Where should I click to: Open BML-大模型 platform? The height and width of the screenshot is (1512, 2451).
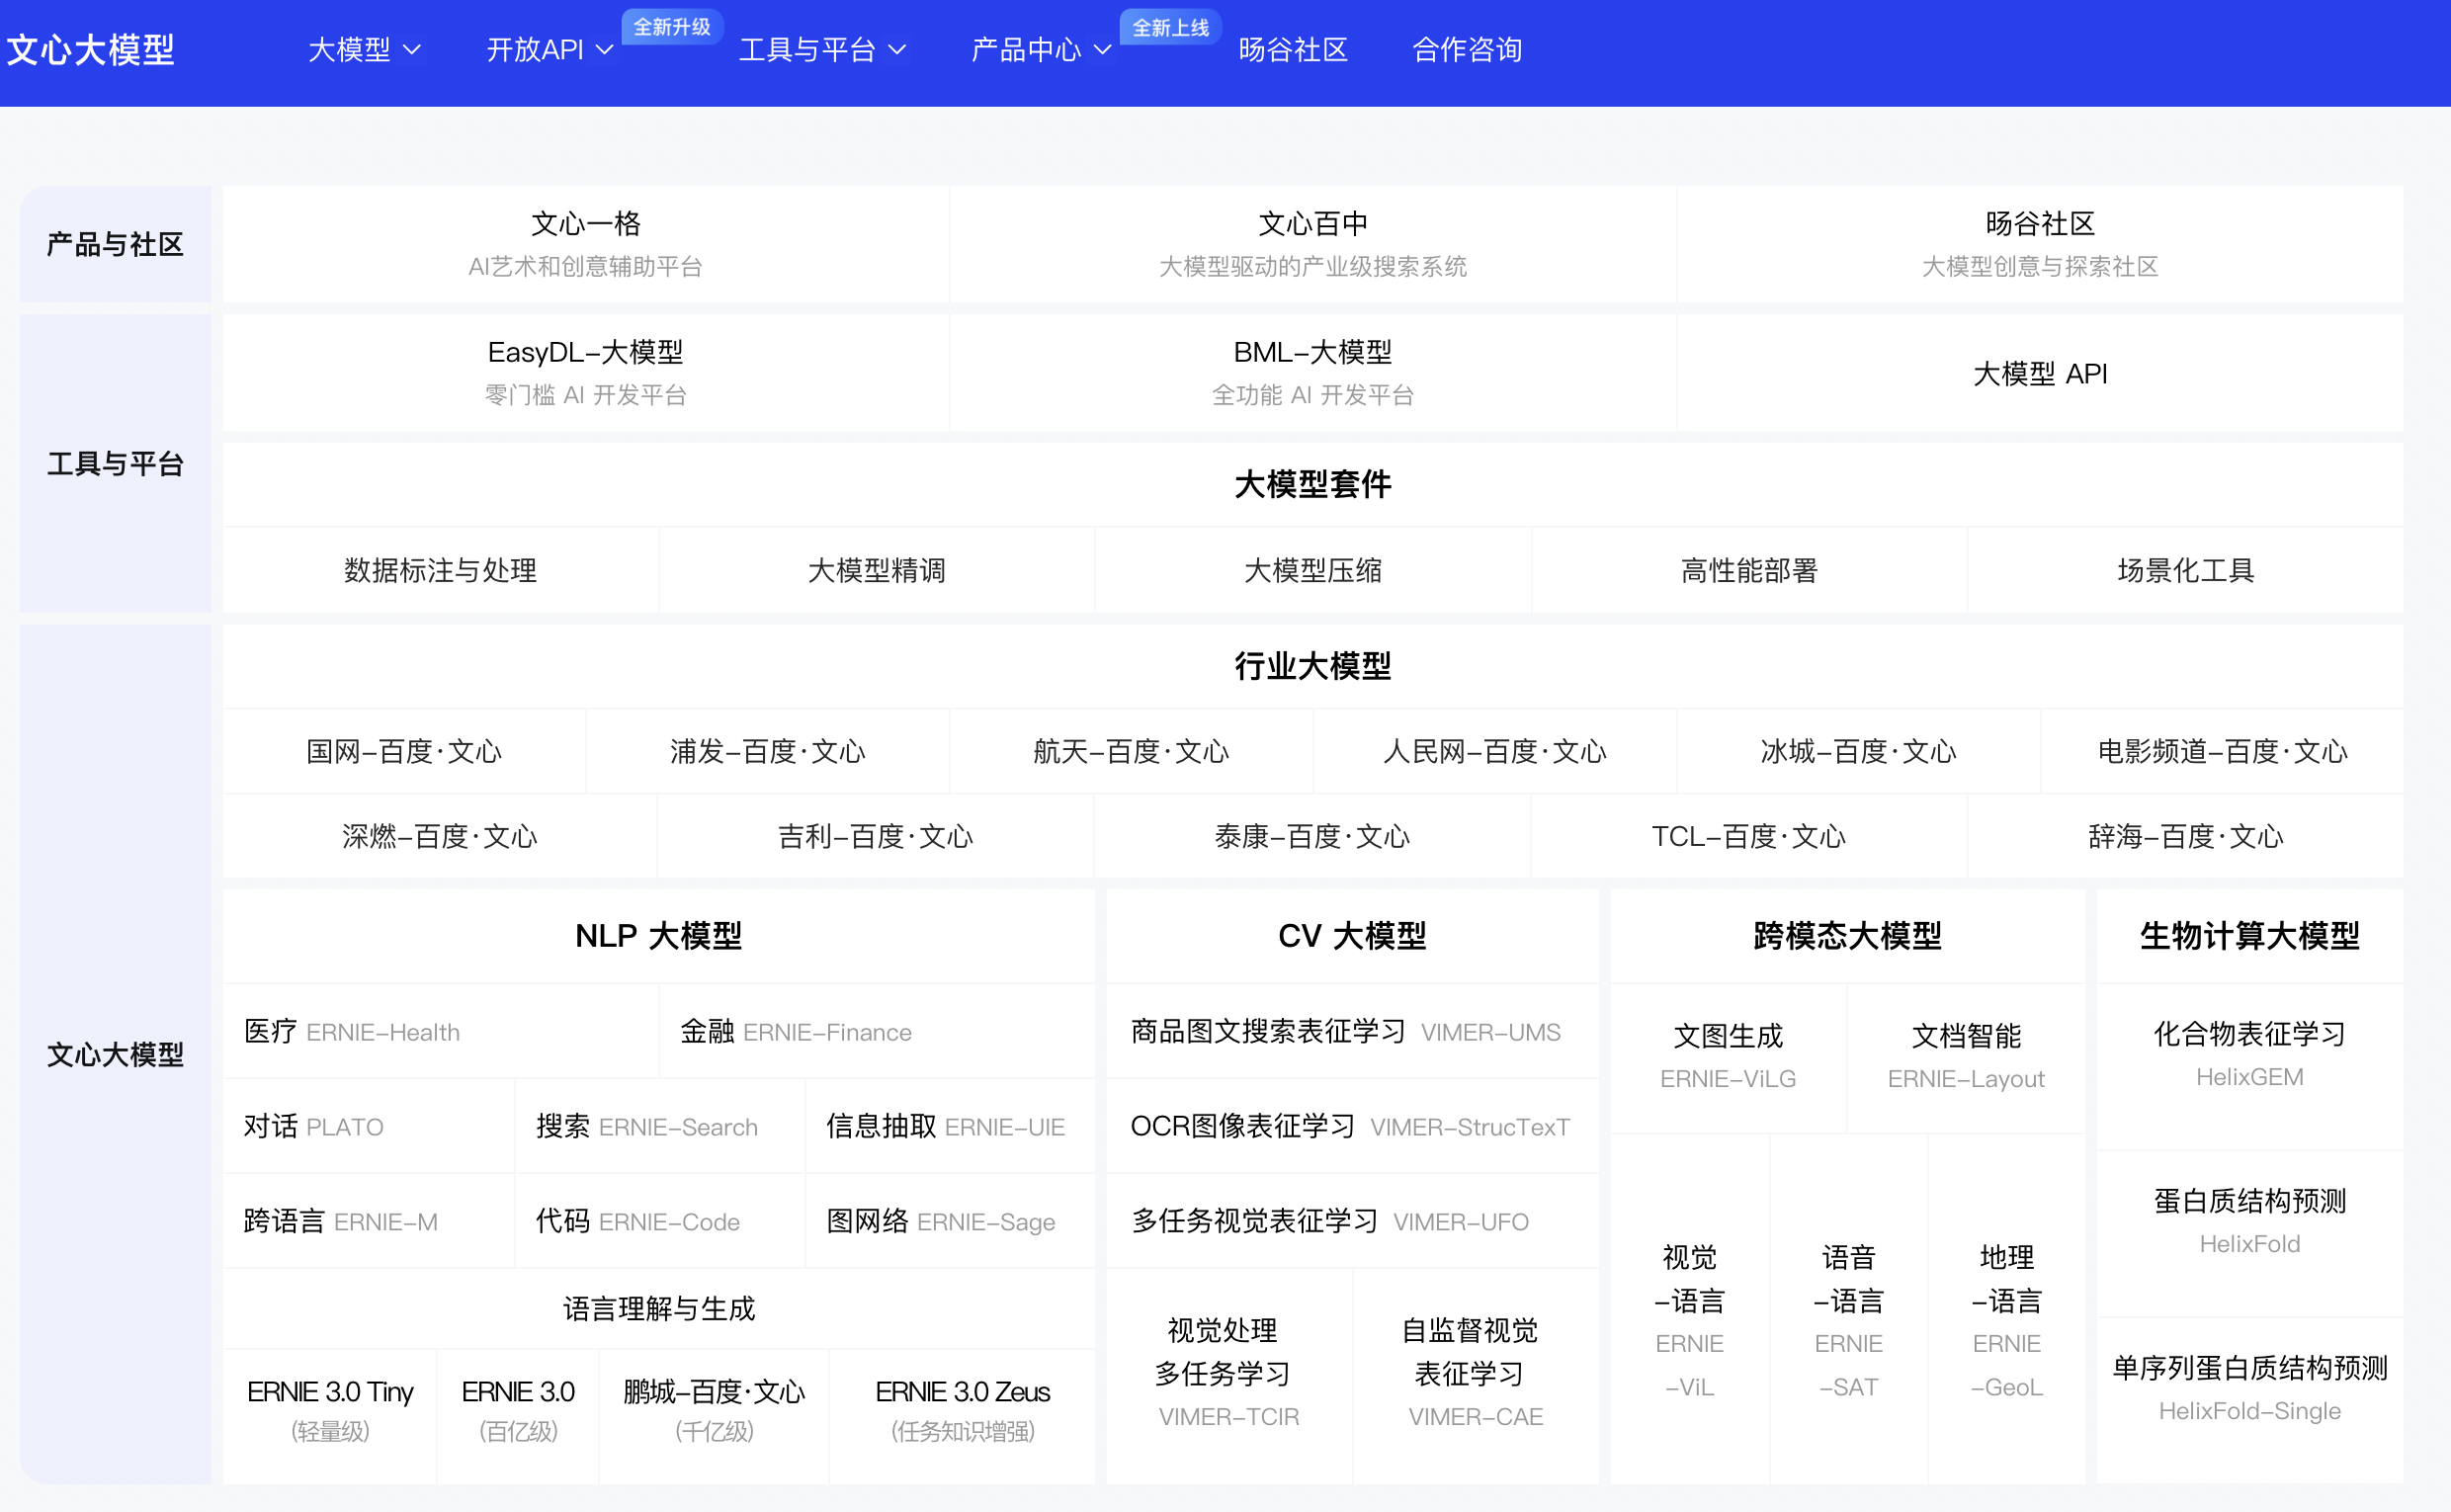coord(1312,373)
